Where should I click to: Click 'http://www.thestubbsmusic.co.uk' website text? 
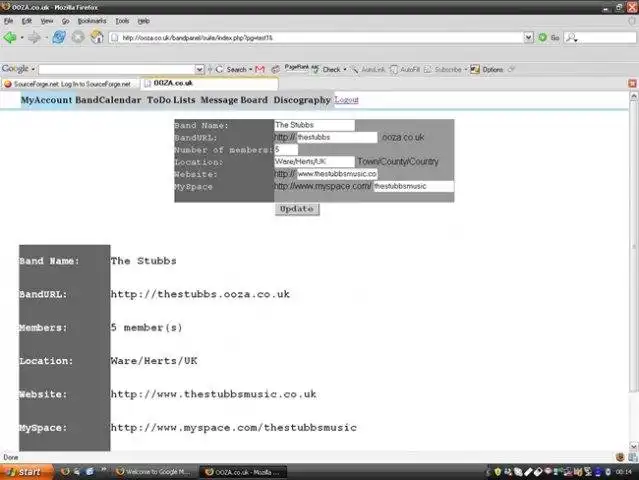coord(214,394)
